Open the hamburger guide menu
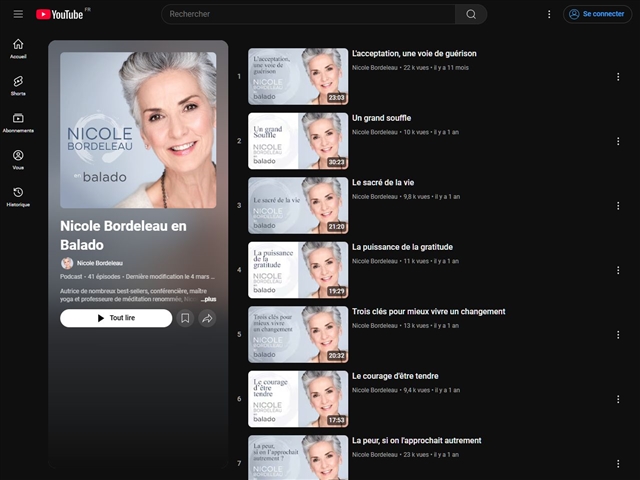 click(x=18, y=14)
